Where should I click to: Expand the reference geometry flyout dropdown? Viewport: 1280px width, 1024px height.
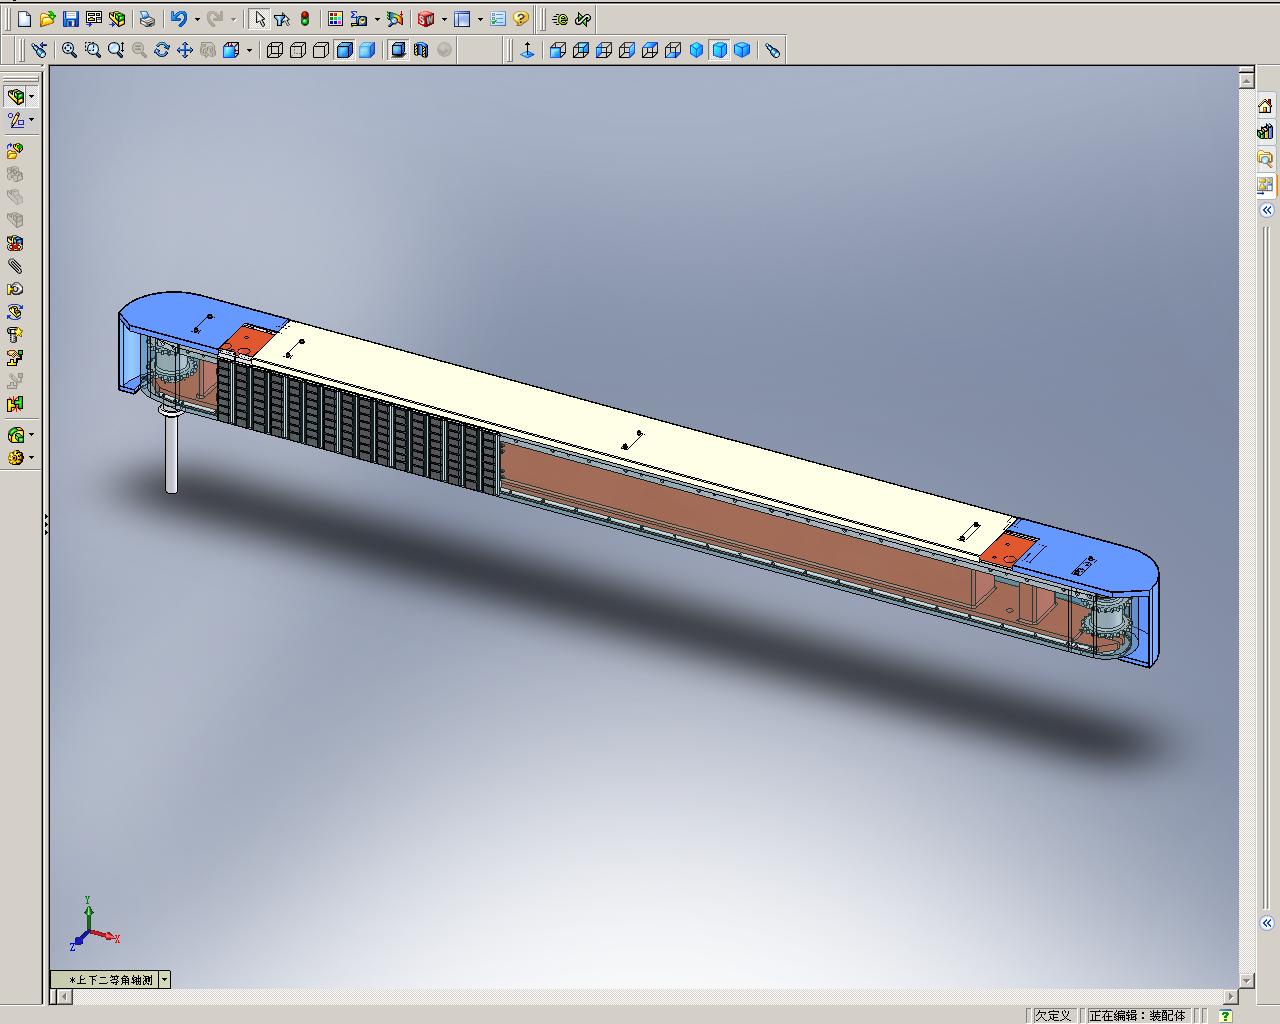32,458
